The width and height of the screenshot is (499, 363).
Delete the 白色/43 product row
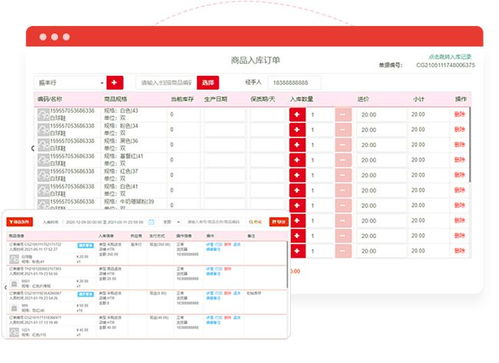[459, 114]
